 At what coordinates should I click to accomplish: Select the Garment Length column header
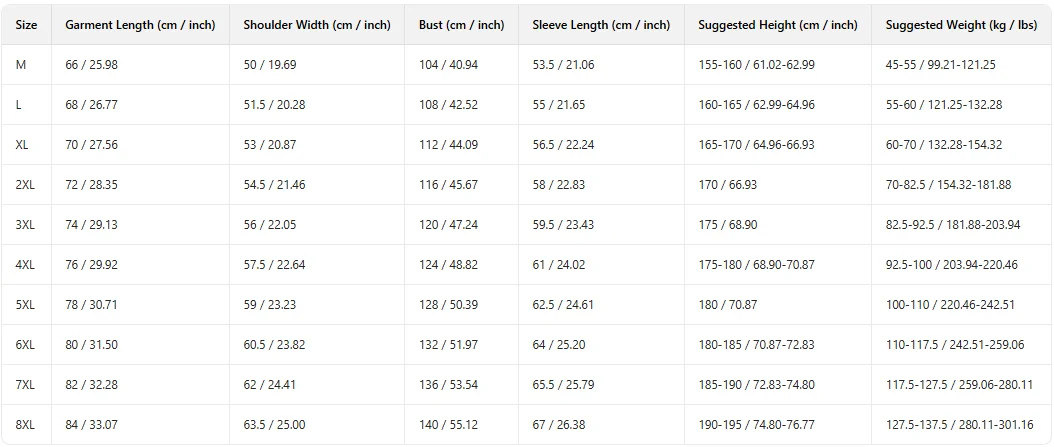(140, 25)
